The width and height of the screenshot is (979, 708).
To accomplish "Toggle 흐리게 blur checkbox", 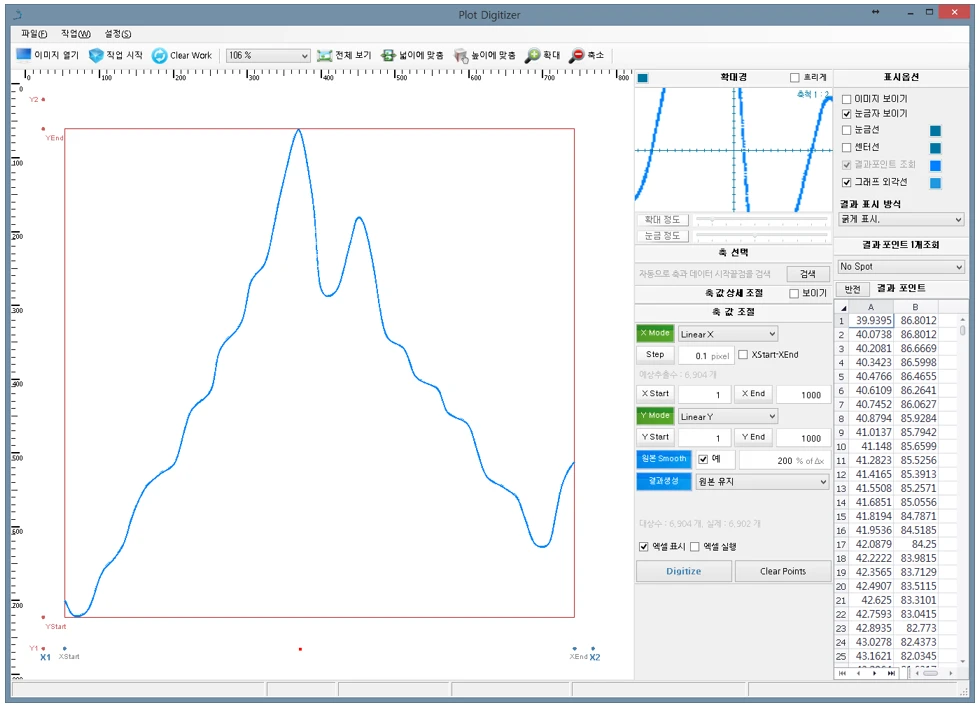I will [x=795, y=78].
